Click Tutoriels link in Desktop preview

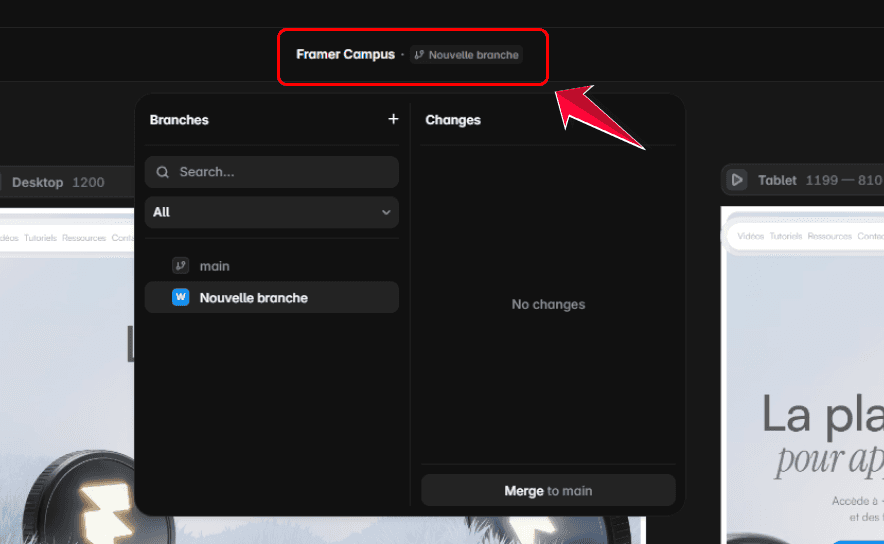pyautogui.click(x=40, y=238)
